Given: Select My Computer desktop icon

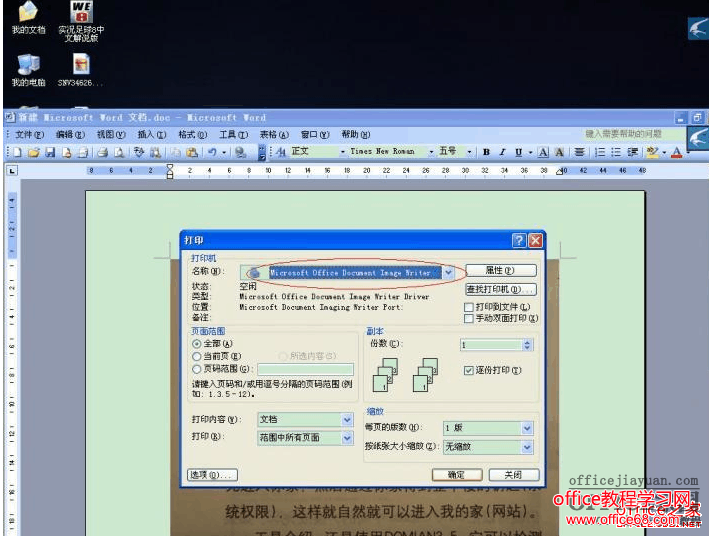Looking at the screenshot, I should (28, 71).
